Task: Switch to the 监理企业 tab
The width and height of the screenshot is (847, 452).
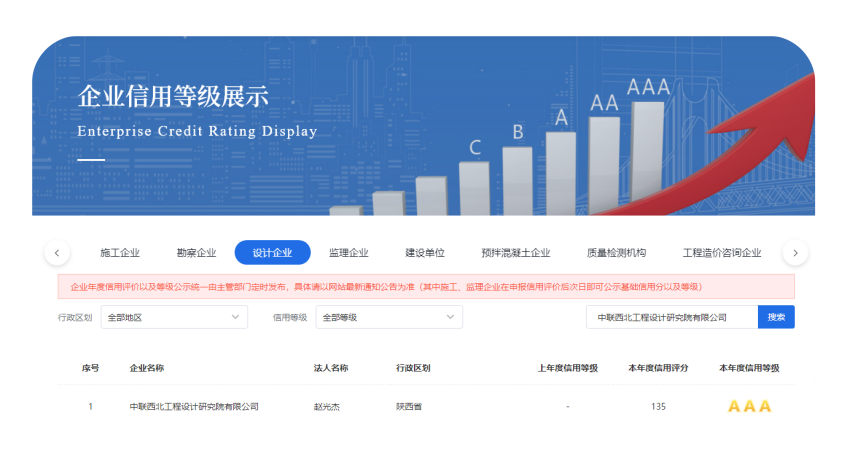Action: pos(348,253)
